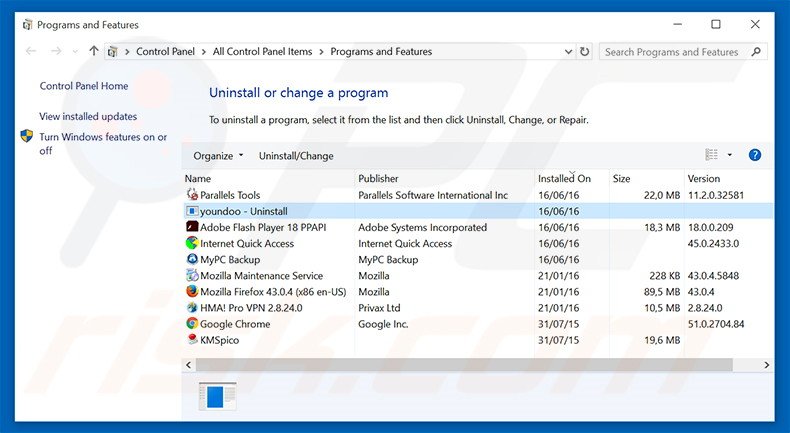
Task: Select Google Chrome program name
Action: pyautogui.click(x=235, y=324)
